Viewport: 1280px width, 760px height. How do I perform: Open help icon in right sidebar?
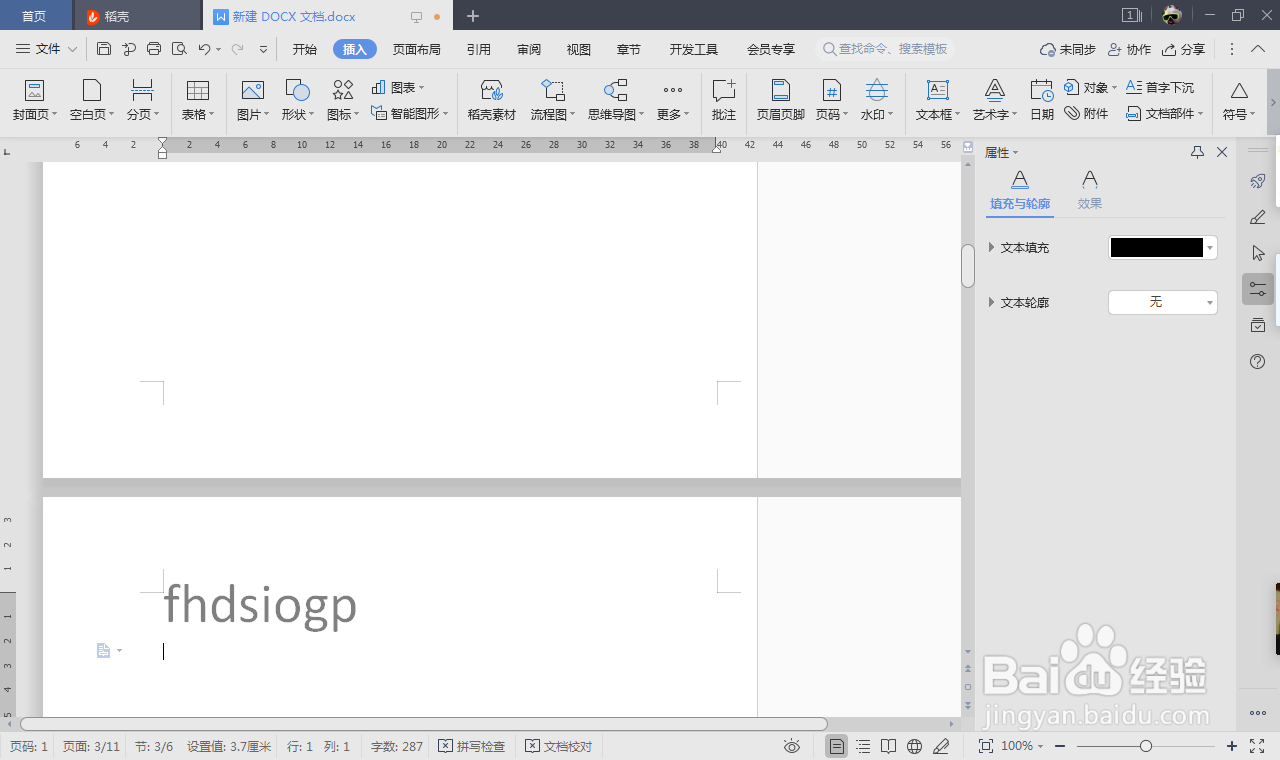1258,362
